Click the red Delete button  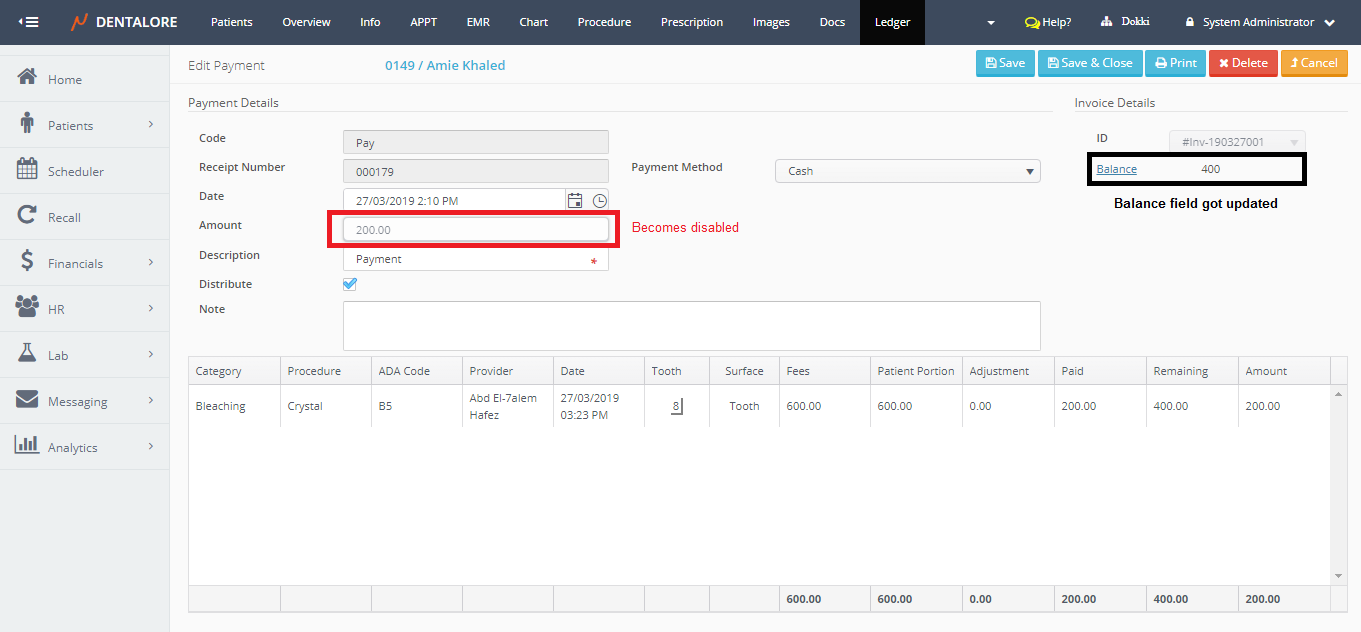click(1242, 63)
